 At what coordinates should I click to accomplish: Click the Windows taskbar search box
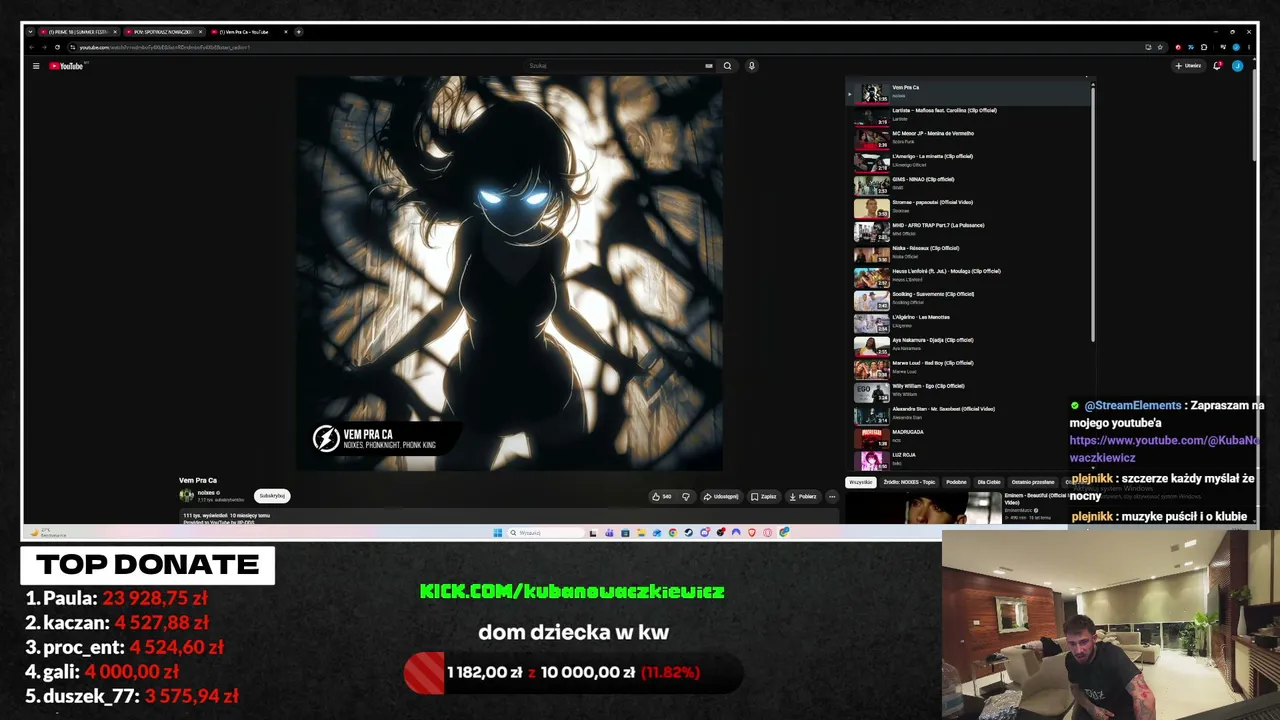tap(546, 532)
